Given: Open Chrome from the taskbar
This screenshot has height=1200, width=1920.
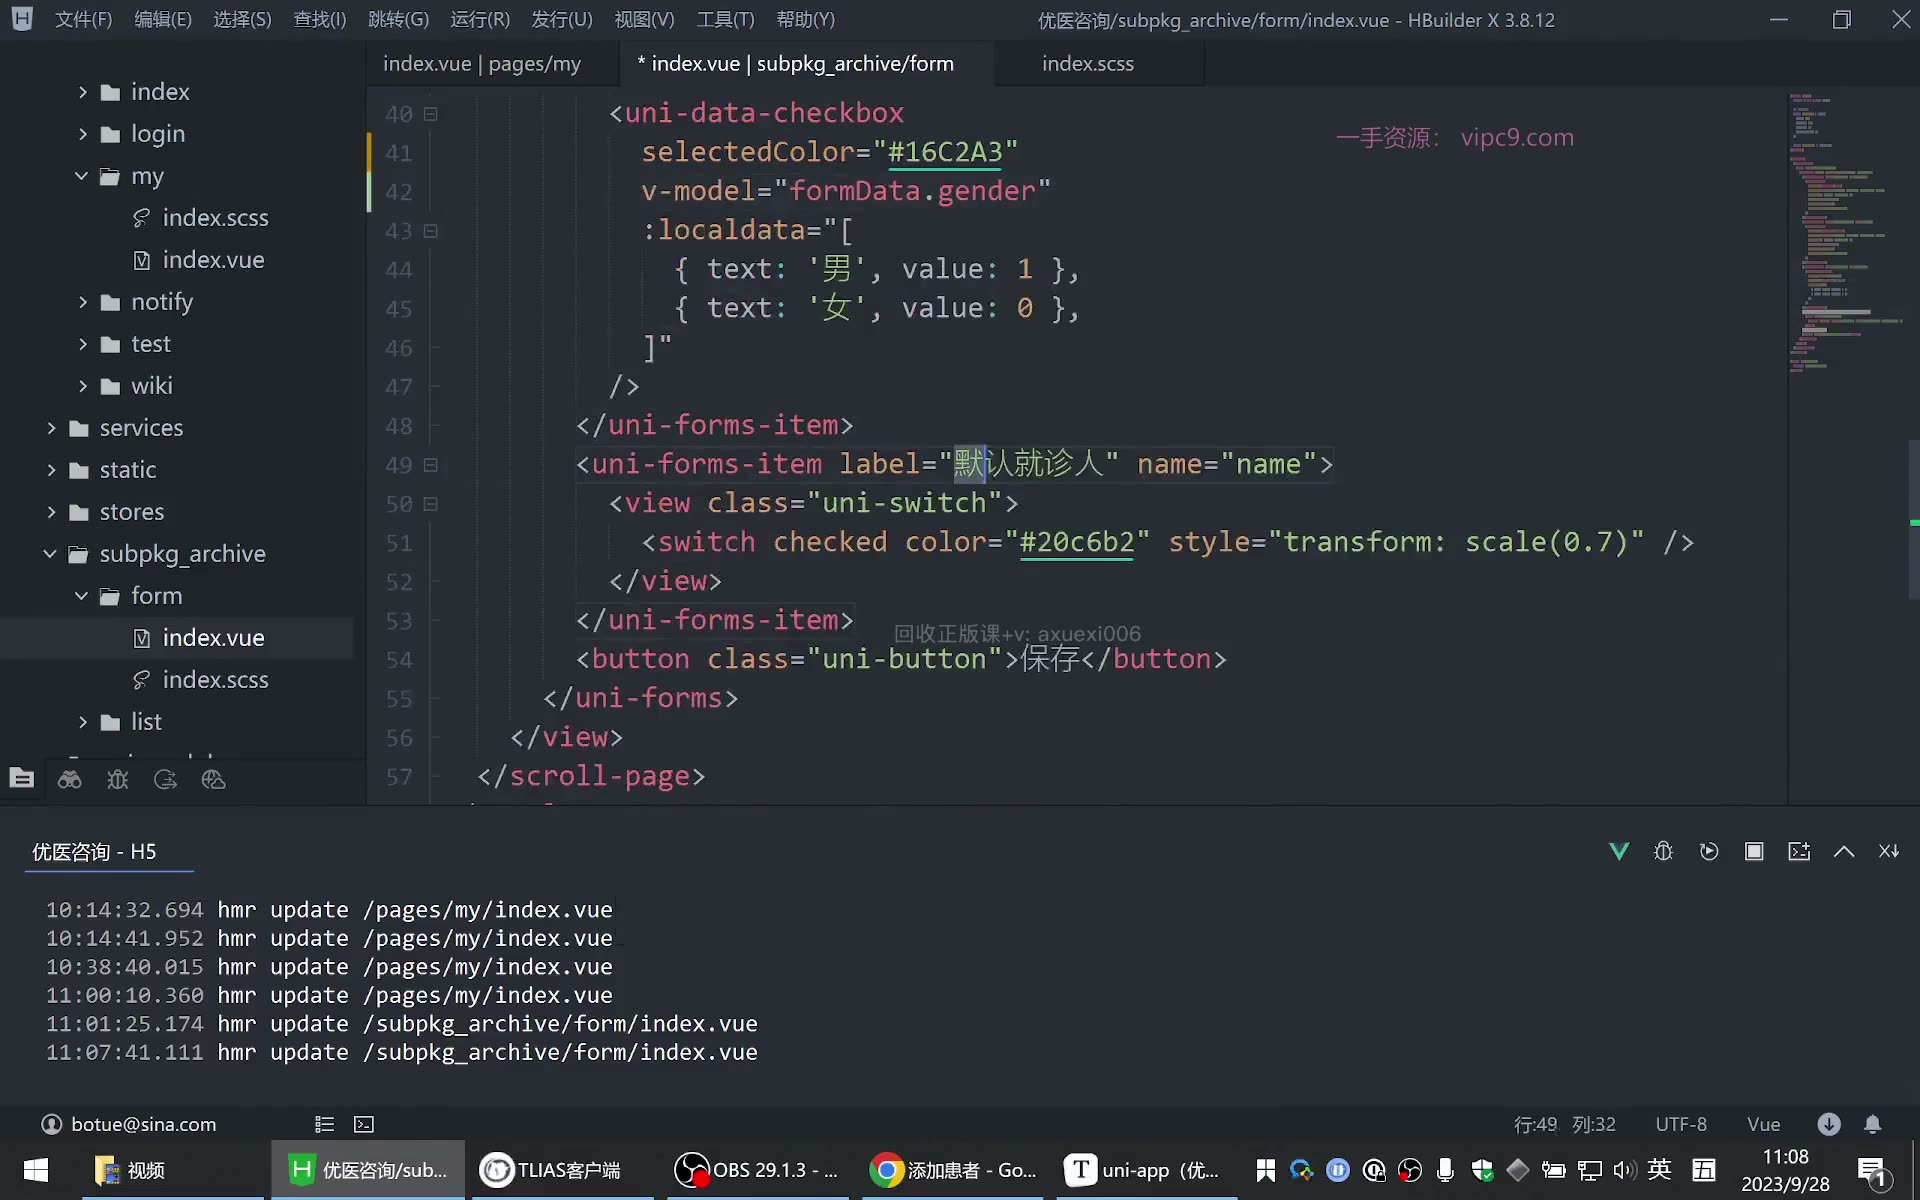Looking at the screenshot, I should pyautogui.click(x=953, y=1170).
